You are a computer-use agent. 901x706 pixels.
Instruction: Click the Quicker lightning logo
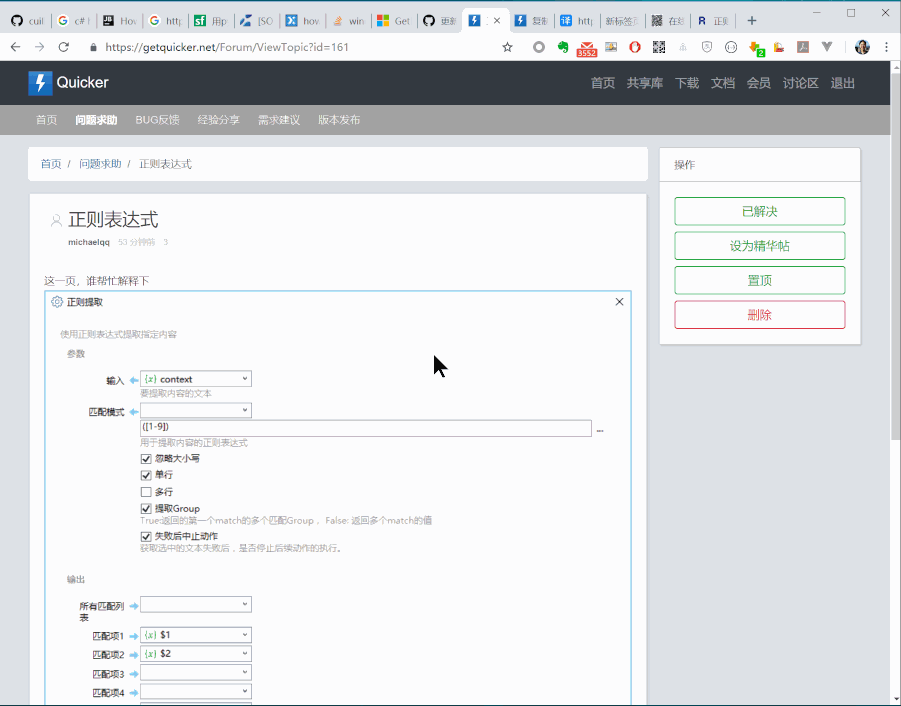tap(38, 82)
